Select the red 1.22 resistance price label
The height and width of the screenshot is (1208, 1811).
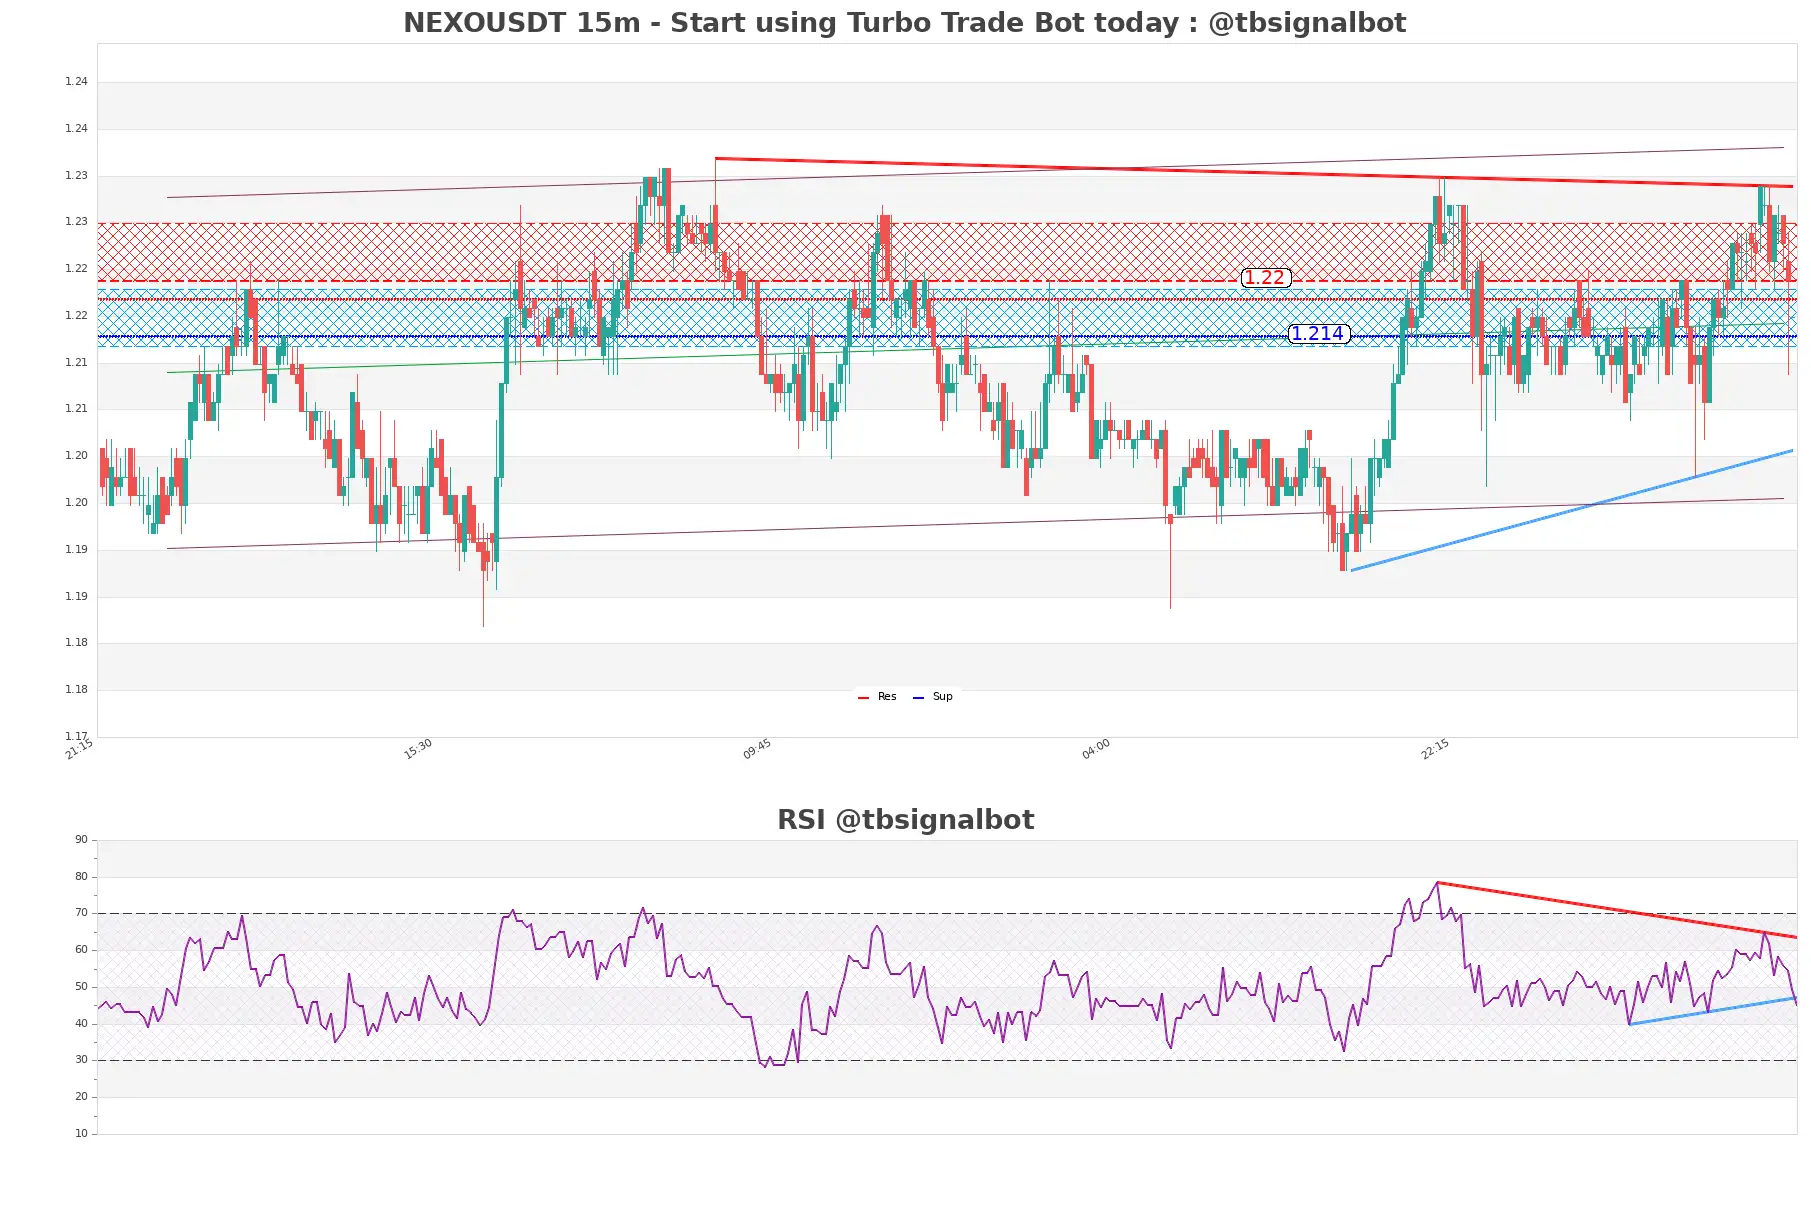[1265, 278]
